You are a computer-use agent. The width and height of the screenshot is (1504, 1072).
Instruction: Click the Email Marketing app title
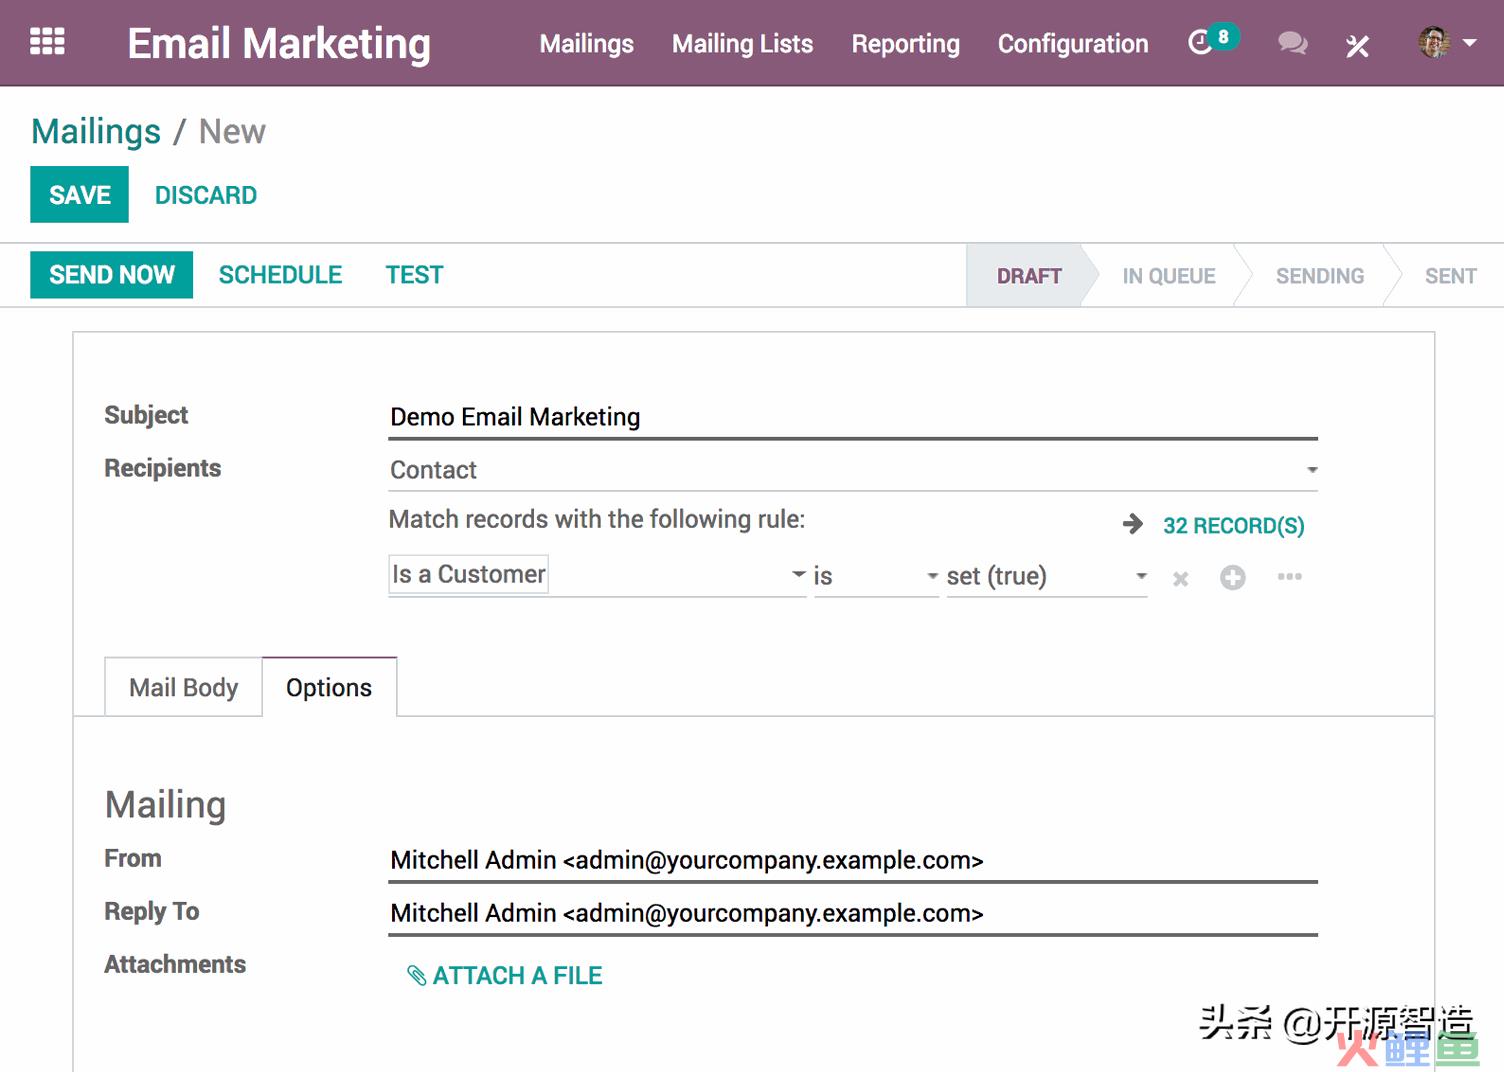tap(279, 44)
